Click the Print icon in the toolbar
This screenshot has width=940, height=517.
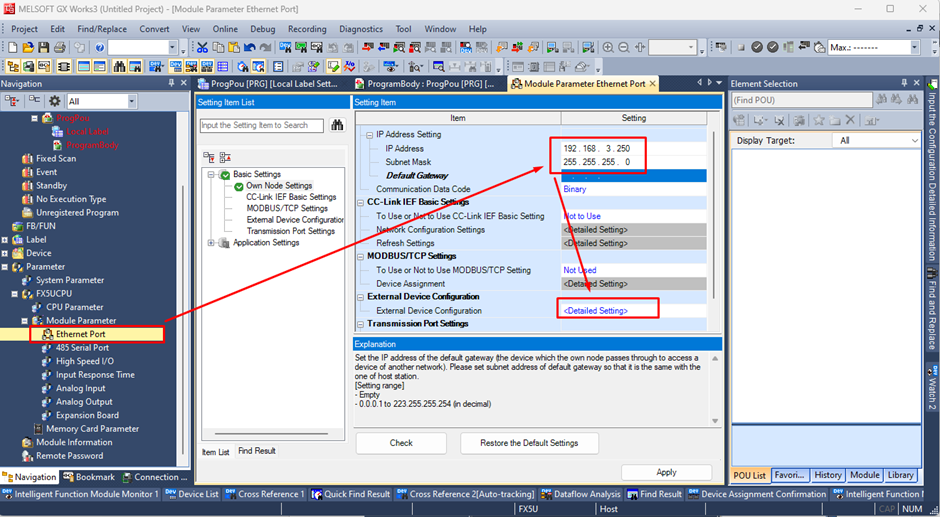[x=59, y=47]
